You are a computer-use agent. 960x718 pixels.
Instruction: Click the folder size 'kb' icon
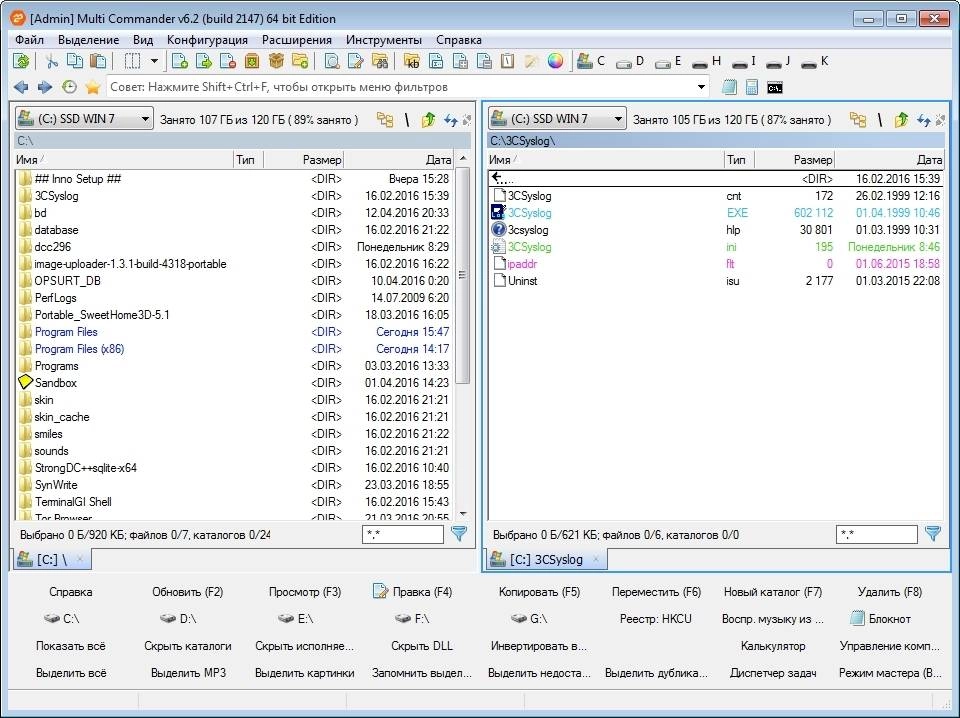coord(412,61)
